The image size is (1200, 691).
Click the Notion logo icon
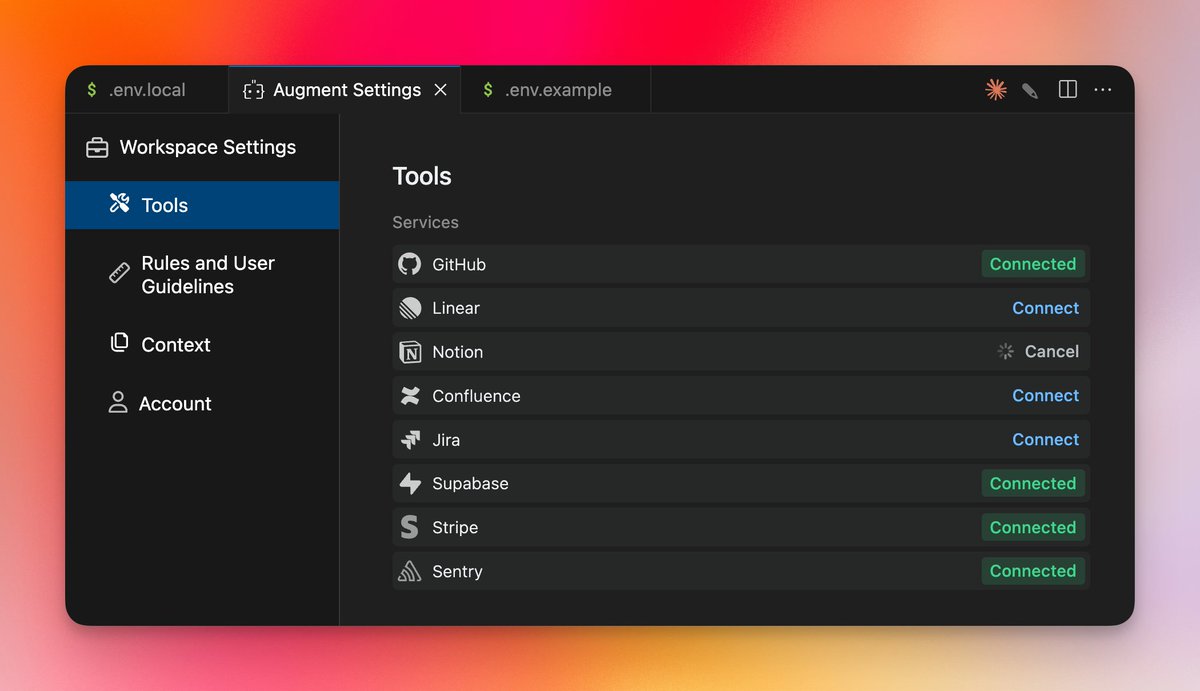(410, 352)
